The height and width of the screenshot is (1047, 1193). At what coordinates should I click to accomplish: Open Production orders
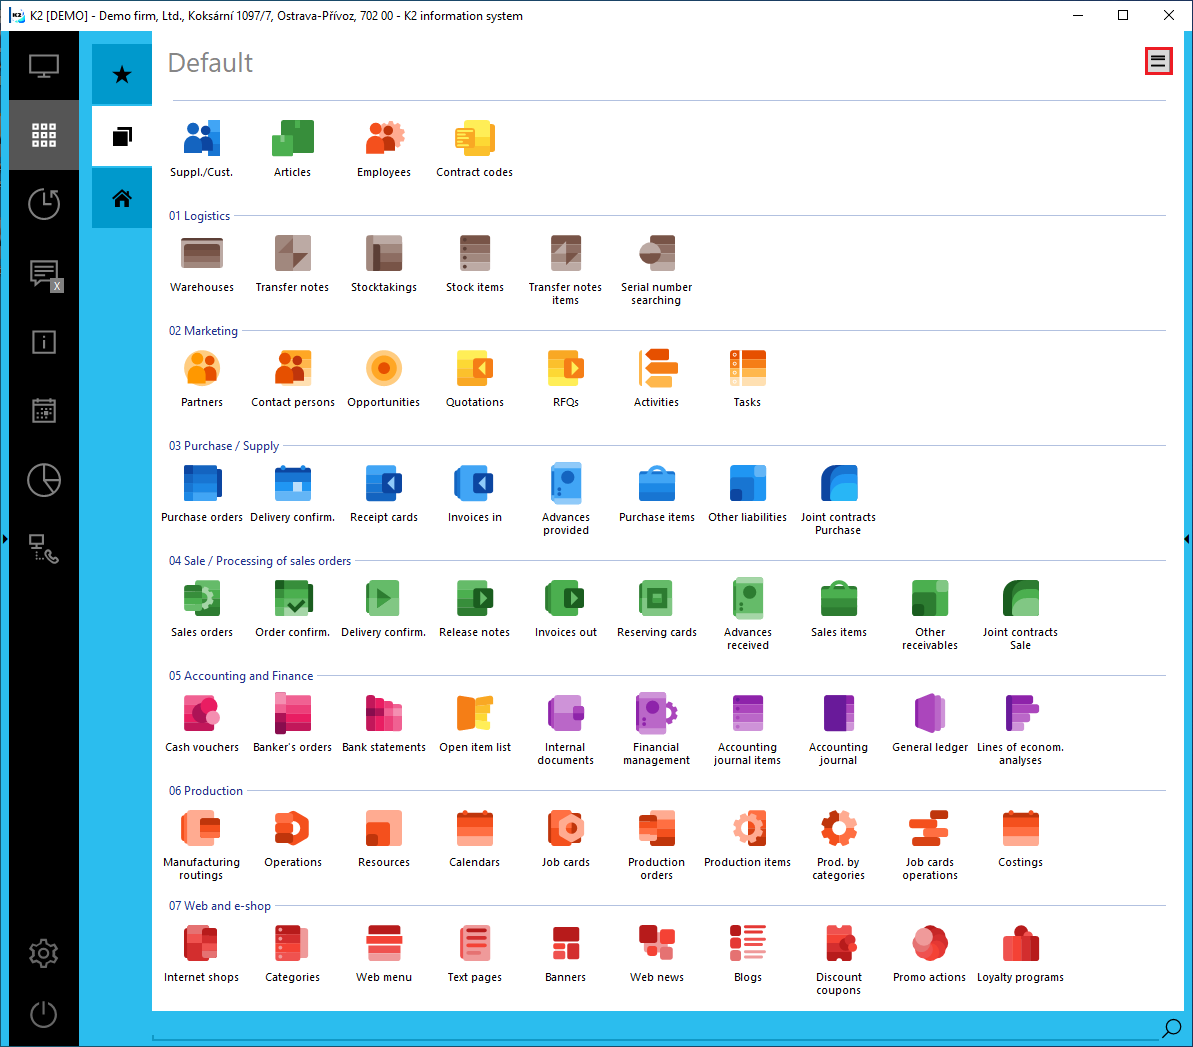656,845
